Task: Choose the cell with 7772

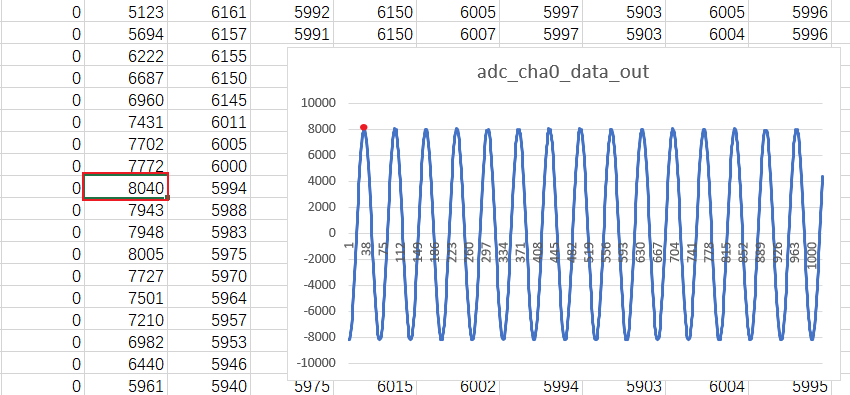Action: click(126, 165)
